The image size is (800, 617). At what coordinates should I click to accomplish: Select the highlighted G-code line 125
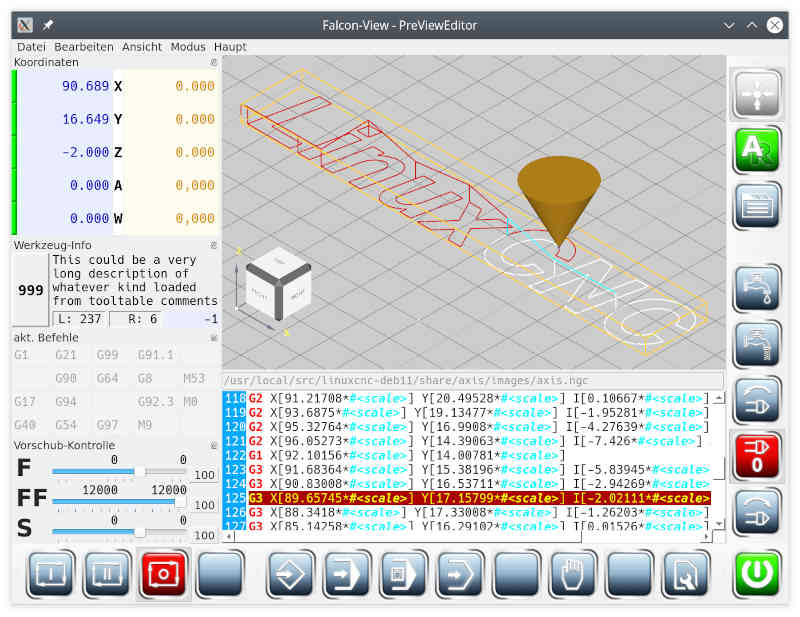pos(467,498)
